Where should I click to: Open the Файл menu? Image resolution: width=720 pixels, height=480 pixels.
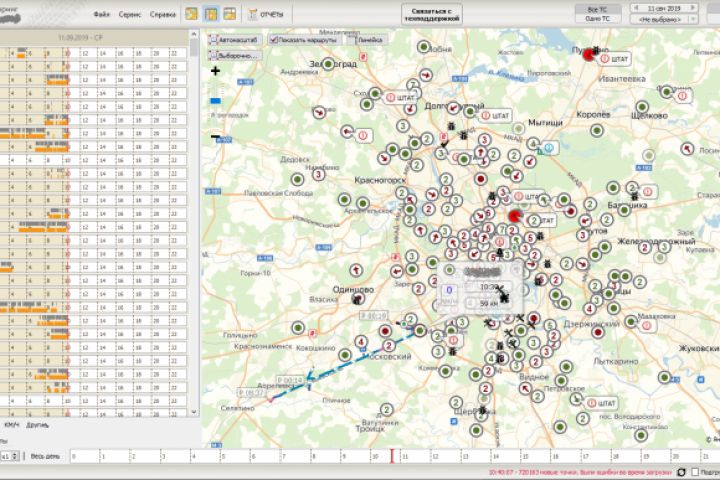tap(102, 15)
